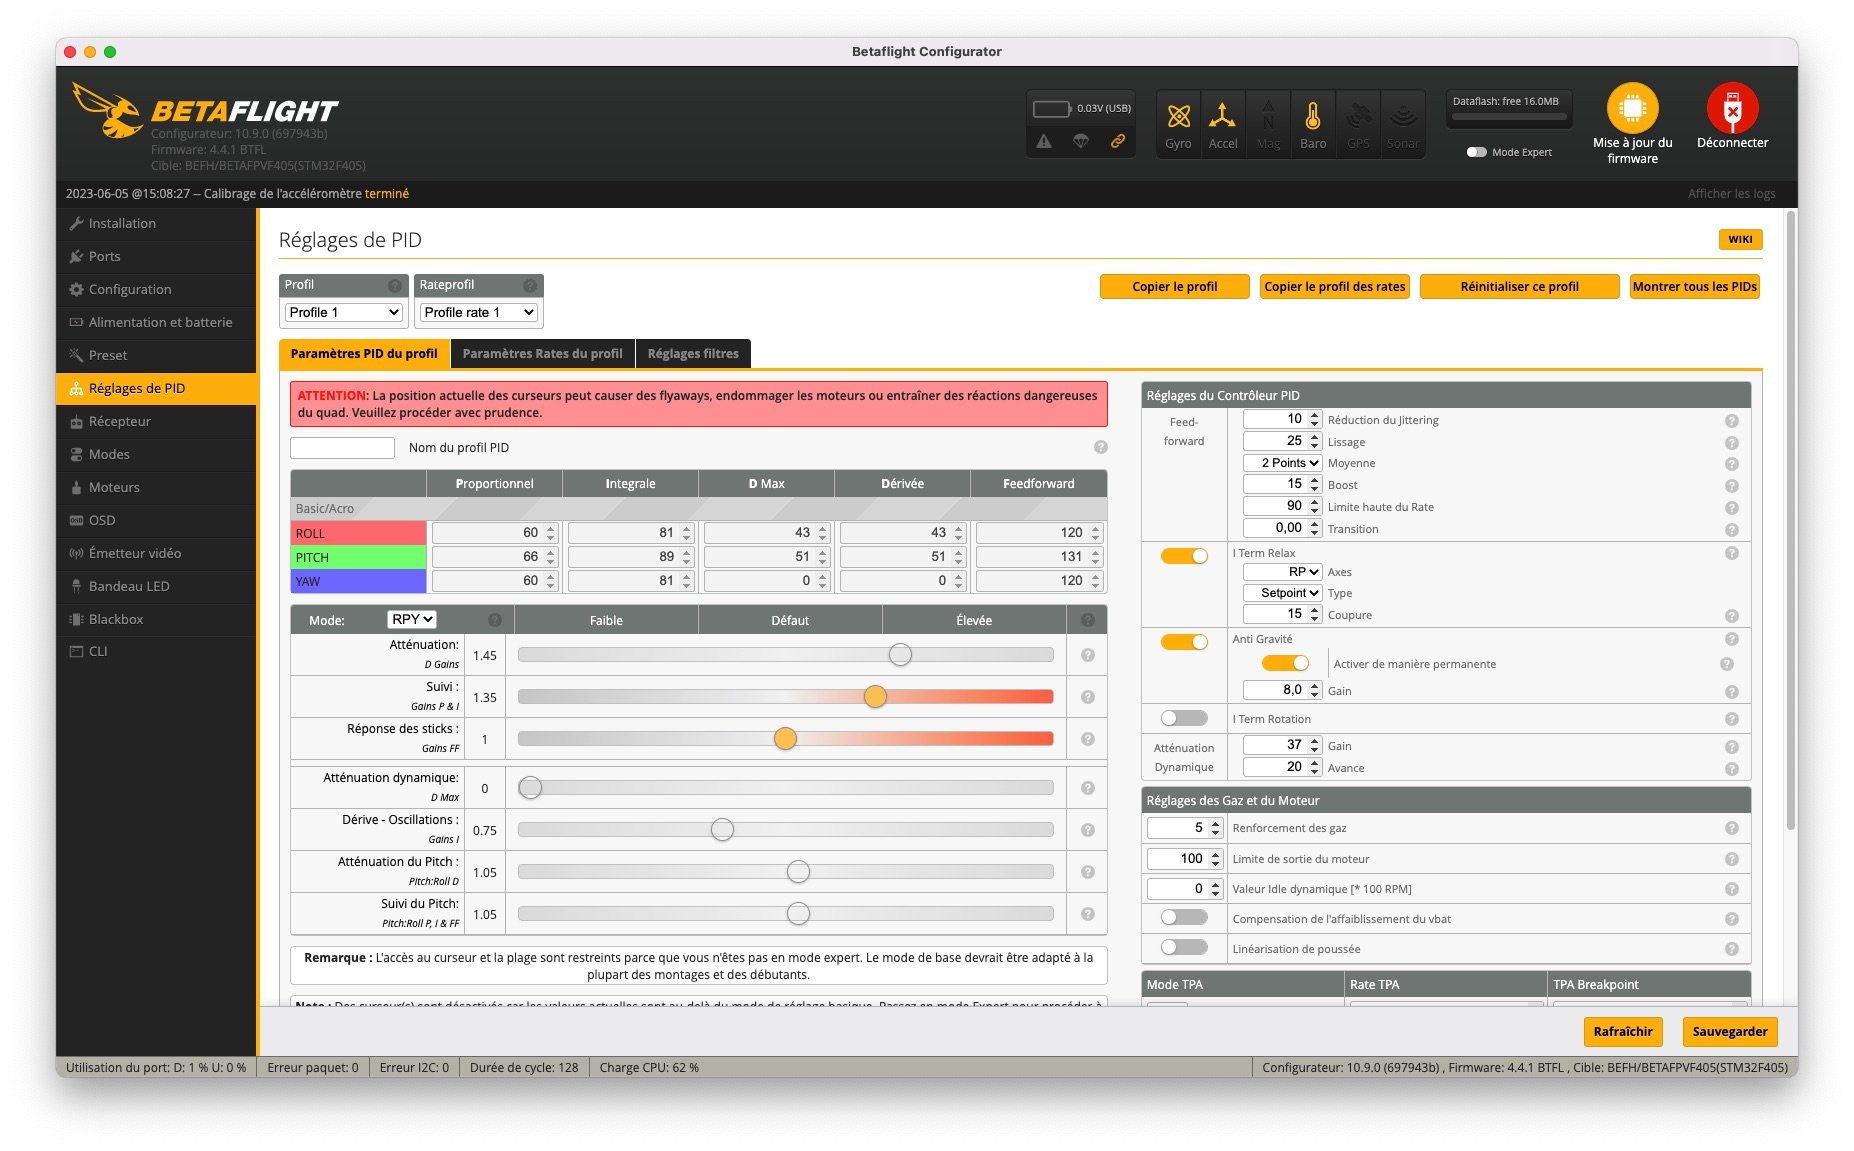Image resolution: width=1854 pixels, height=1151 pixels.
Task: Open the firmware update (Mise à jour du firmware) icon
Action: [1632, 108]
